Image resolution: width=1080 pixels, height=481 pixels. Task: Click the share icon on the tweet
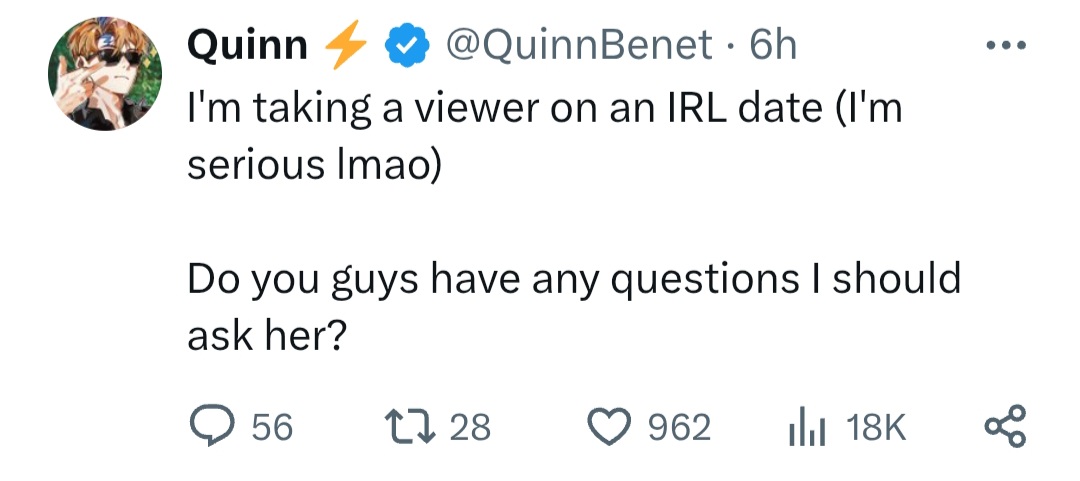(1005, 427)
